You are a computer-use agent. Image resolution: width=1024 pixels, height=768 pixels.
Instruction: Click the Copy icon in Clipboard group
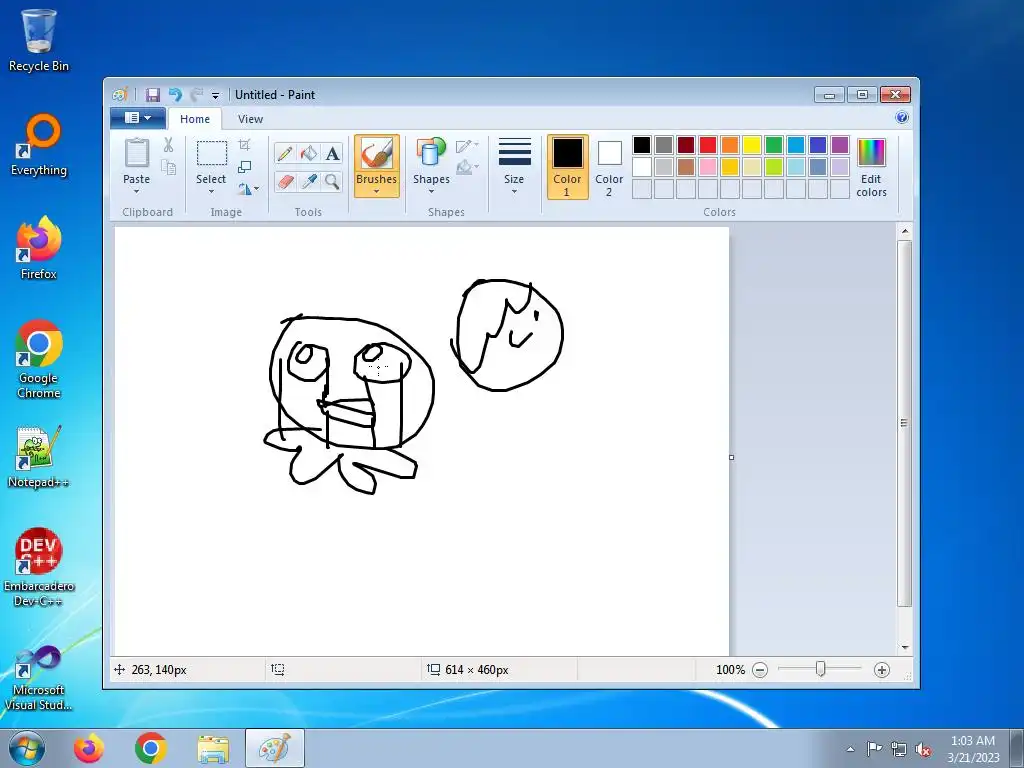[x=168, y=168]
